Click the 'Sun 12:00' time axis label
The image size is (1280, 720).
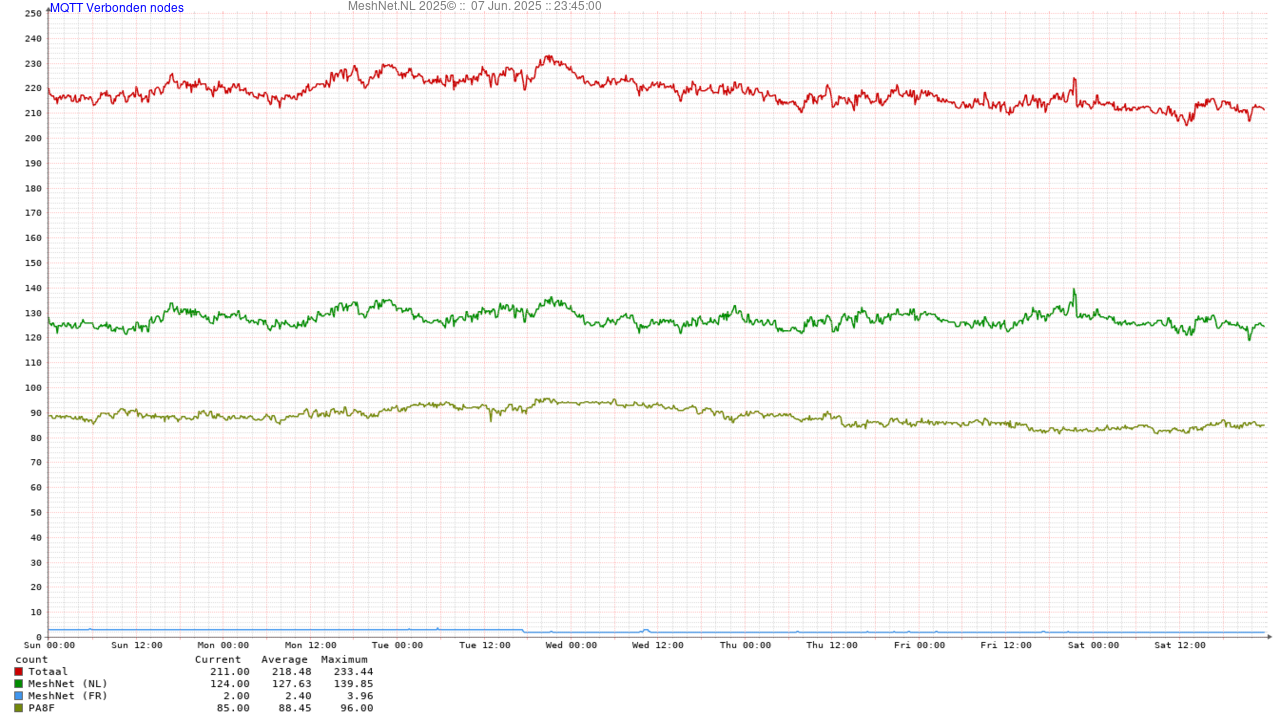click(136, 646)
